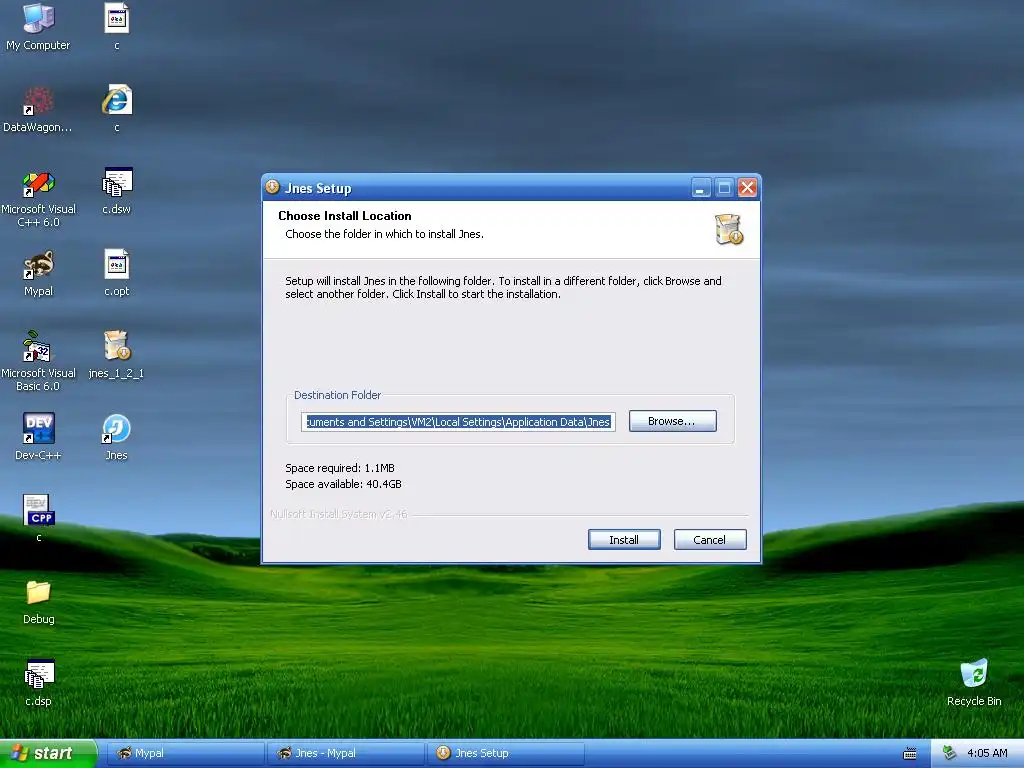Click the Install button
Viewport: 1024px width, 768px height.
[x=624, y=539]
